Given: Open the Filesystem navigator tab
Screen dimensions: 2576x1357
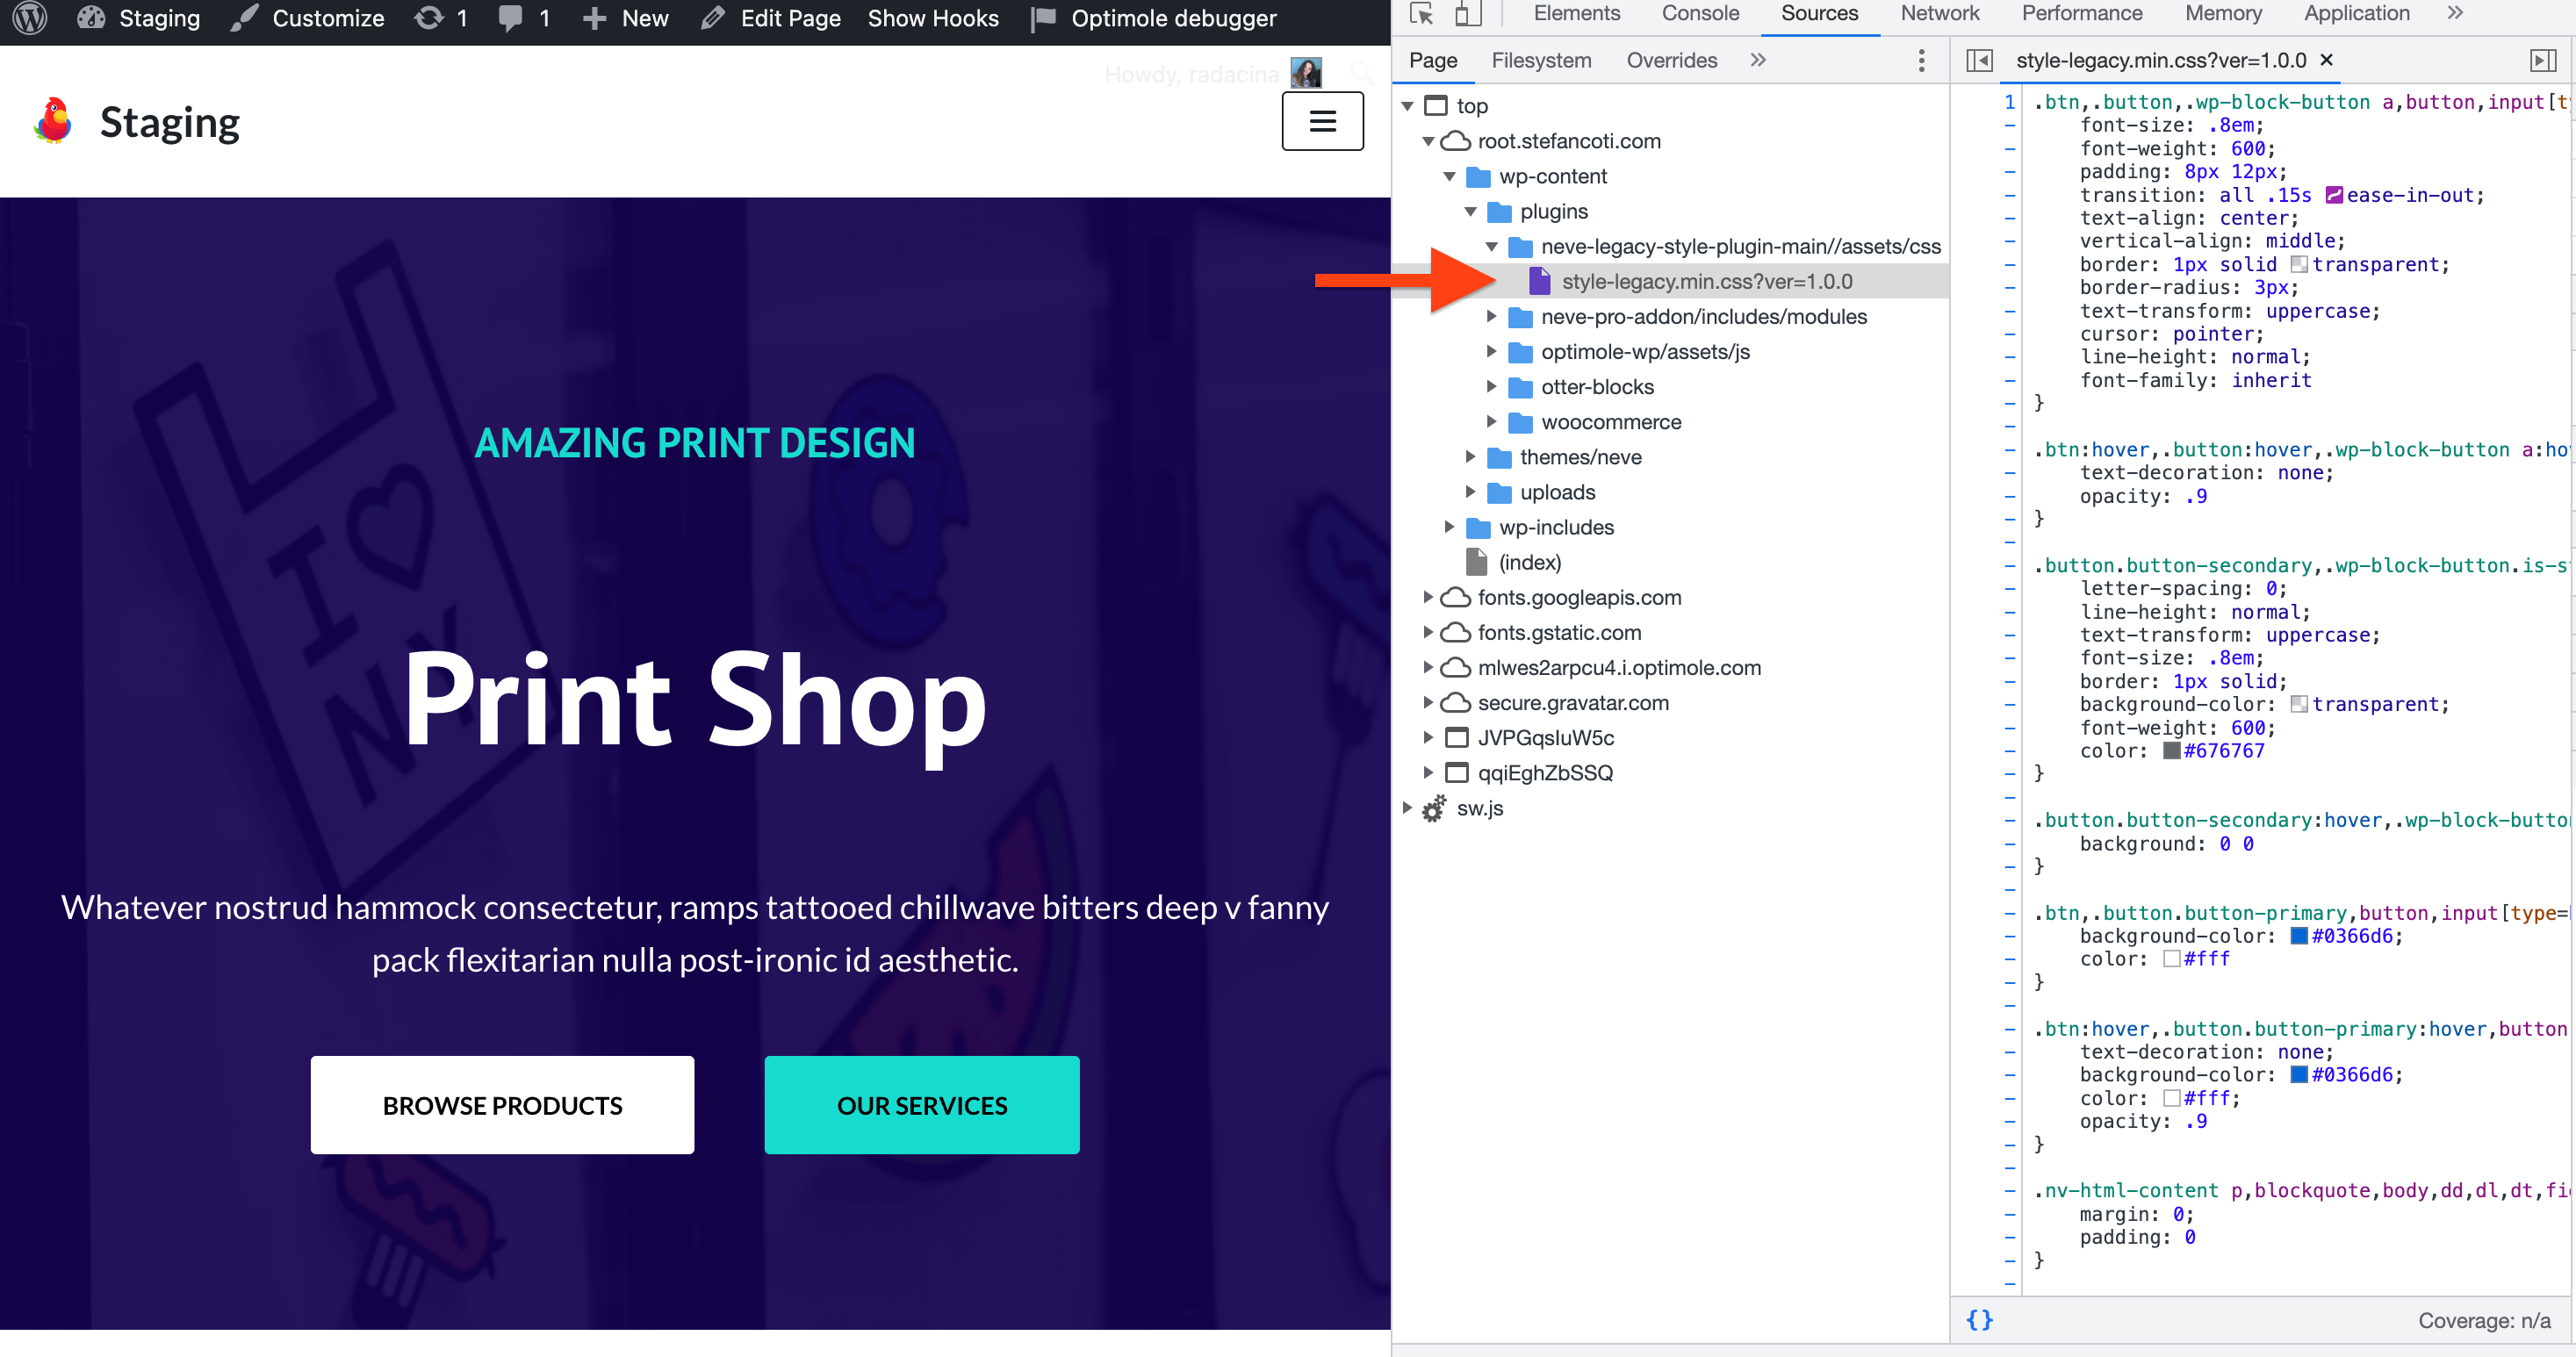Looking at the screenshot, I should click(1540, 61).
